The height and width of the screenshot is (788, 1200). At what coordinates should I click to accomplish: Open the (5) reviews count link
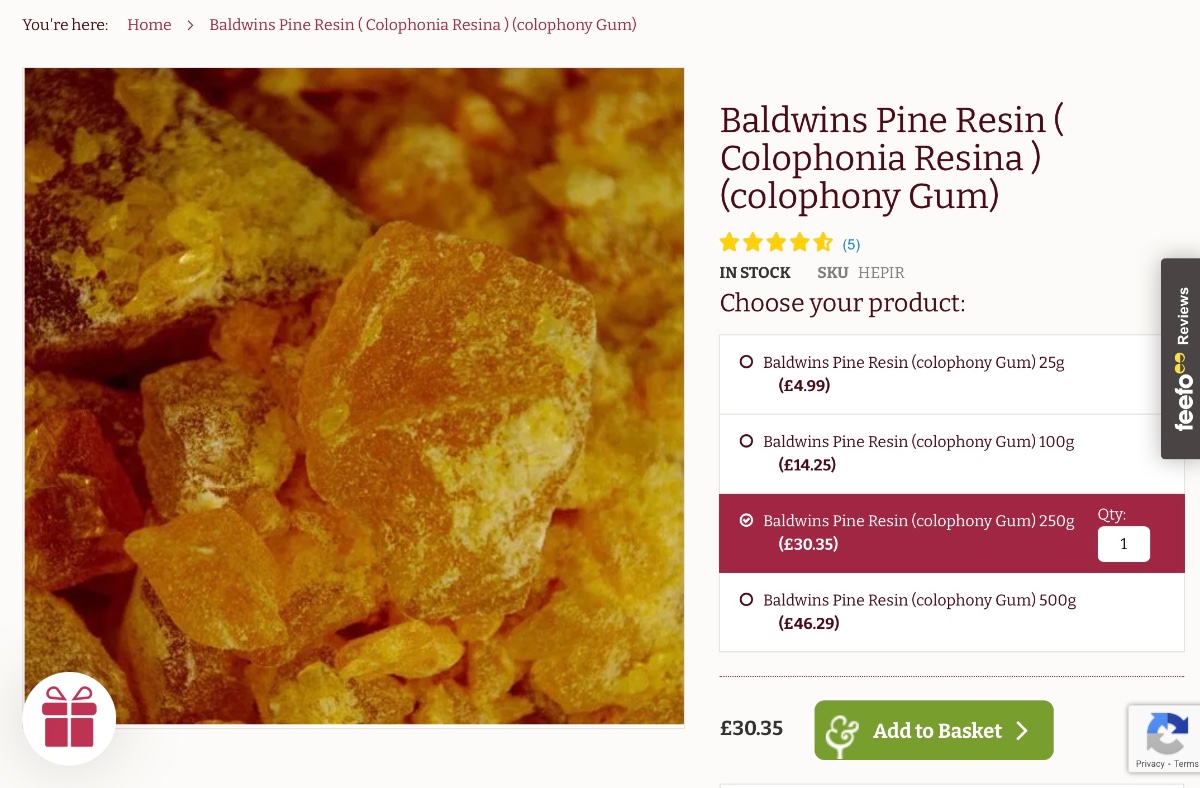click(851, 244)
